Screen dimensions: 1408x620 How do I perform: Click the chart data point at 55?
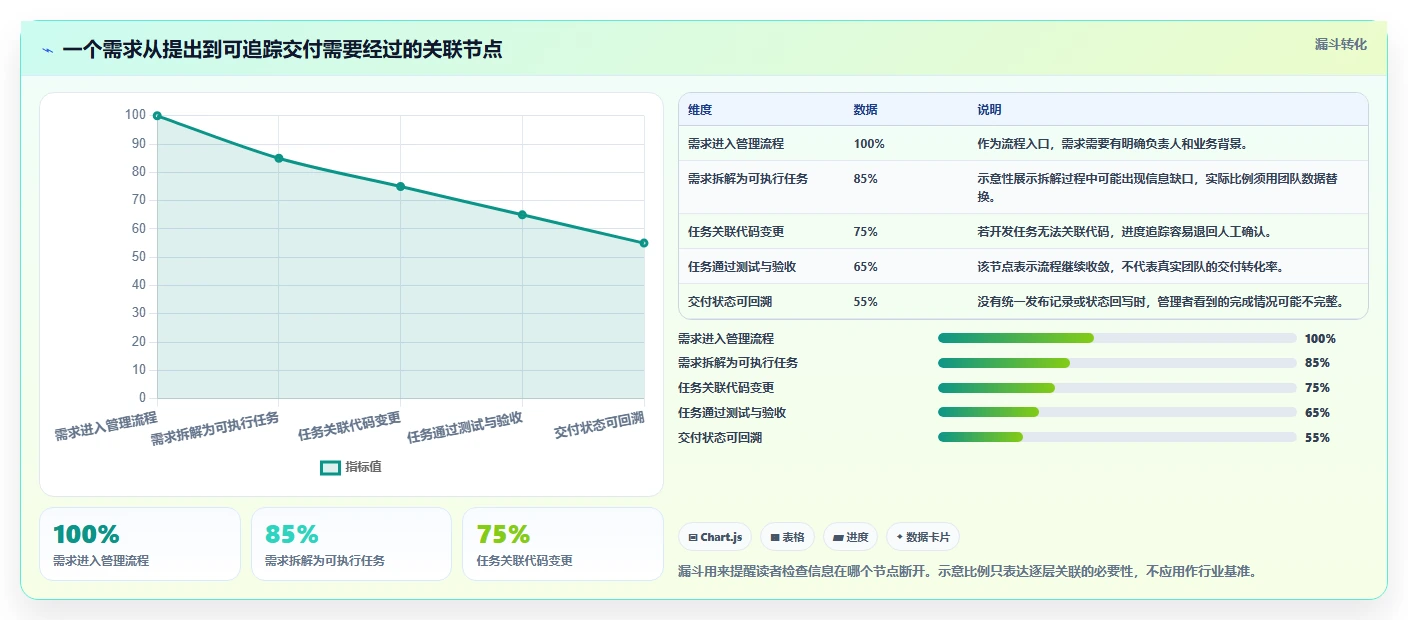[644, 243]
